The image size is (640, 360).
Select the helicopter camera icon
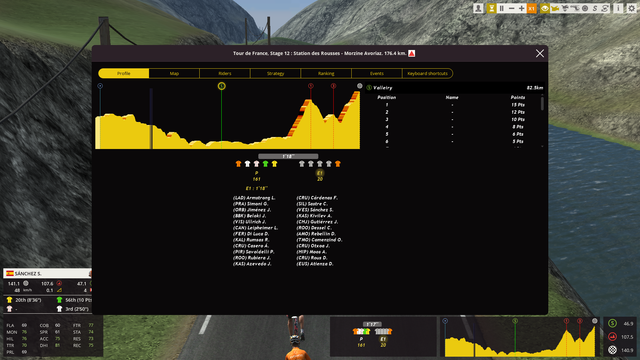tap(555, 8)
